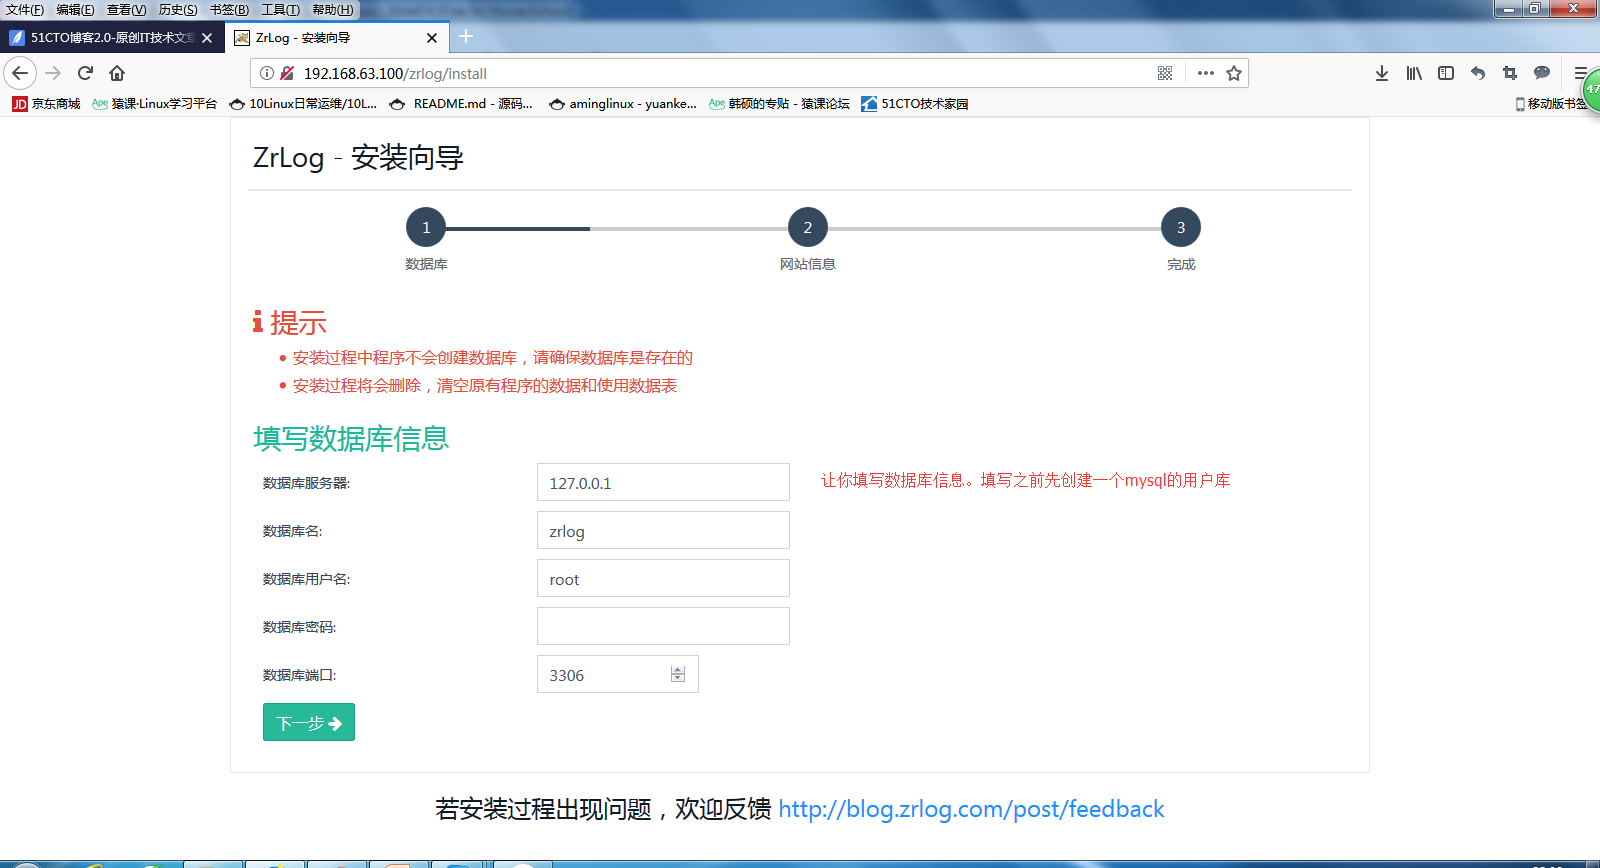Open the Firefox hamburger menu
The width and height of the screenshot is (1600, 868).
[x=1580, y=73]
